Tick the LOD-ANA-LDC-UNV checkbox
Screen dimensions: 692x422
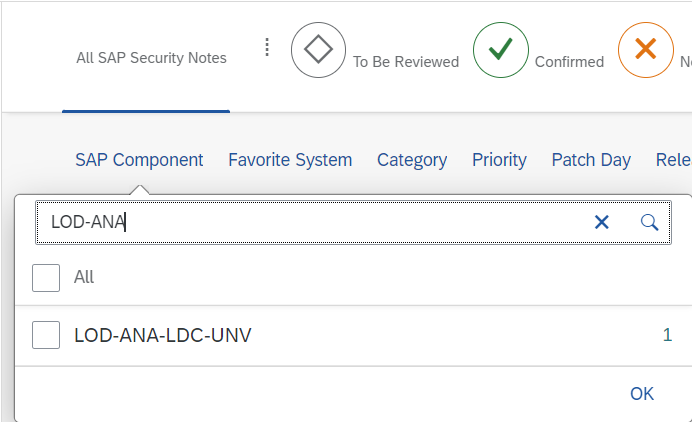(46, 335)
